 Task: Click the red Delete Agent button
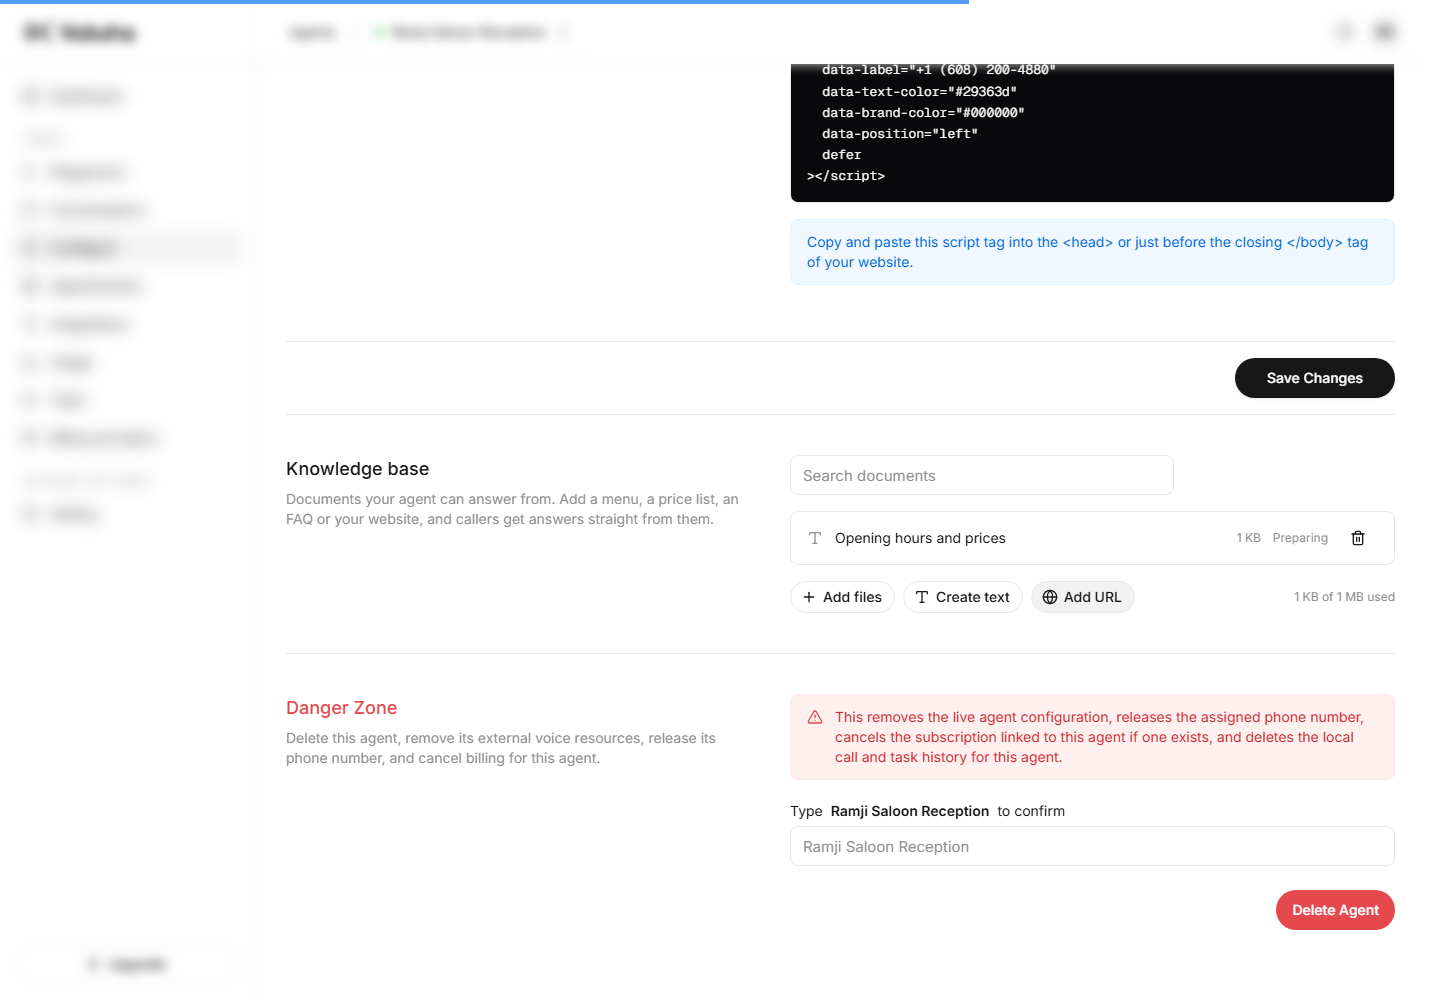click(1335, 910)
